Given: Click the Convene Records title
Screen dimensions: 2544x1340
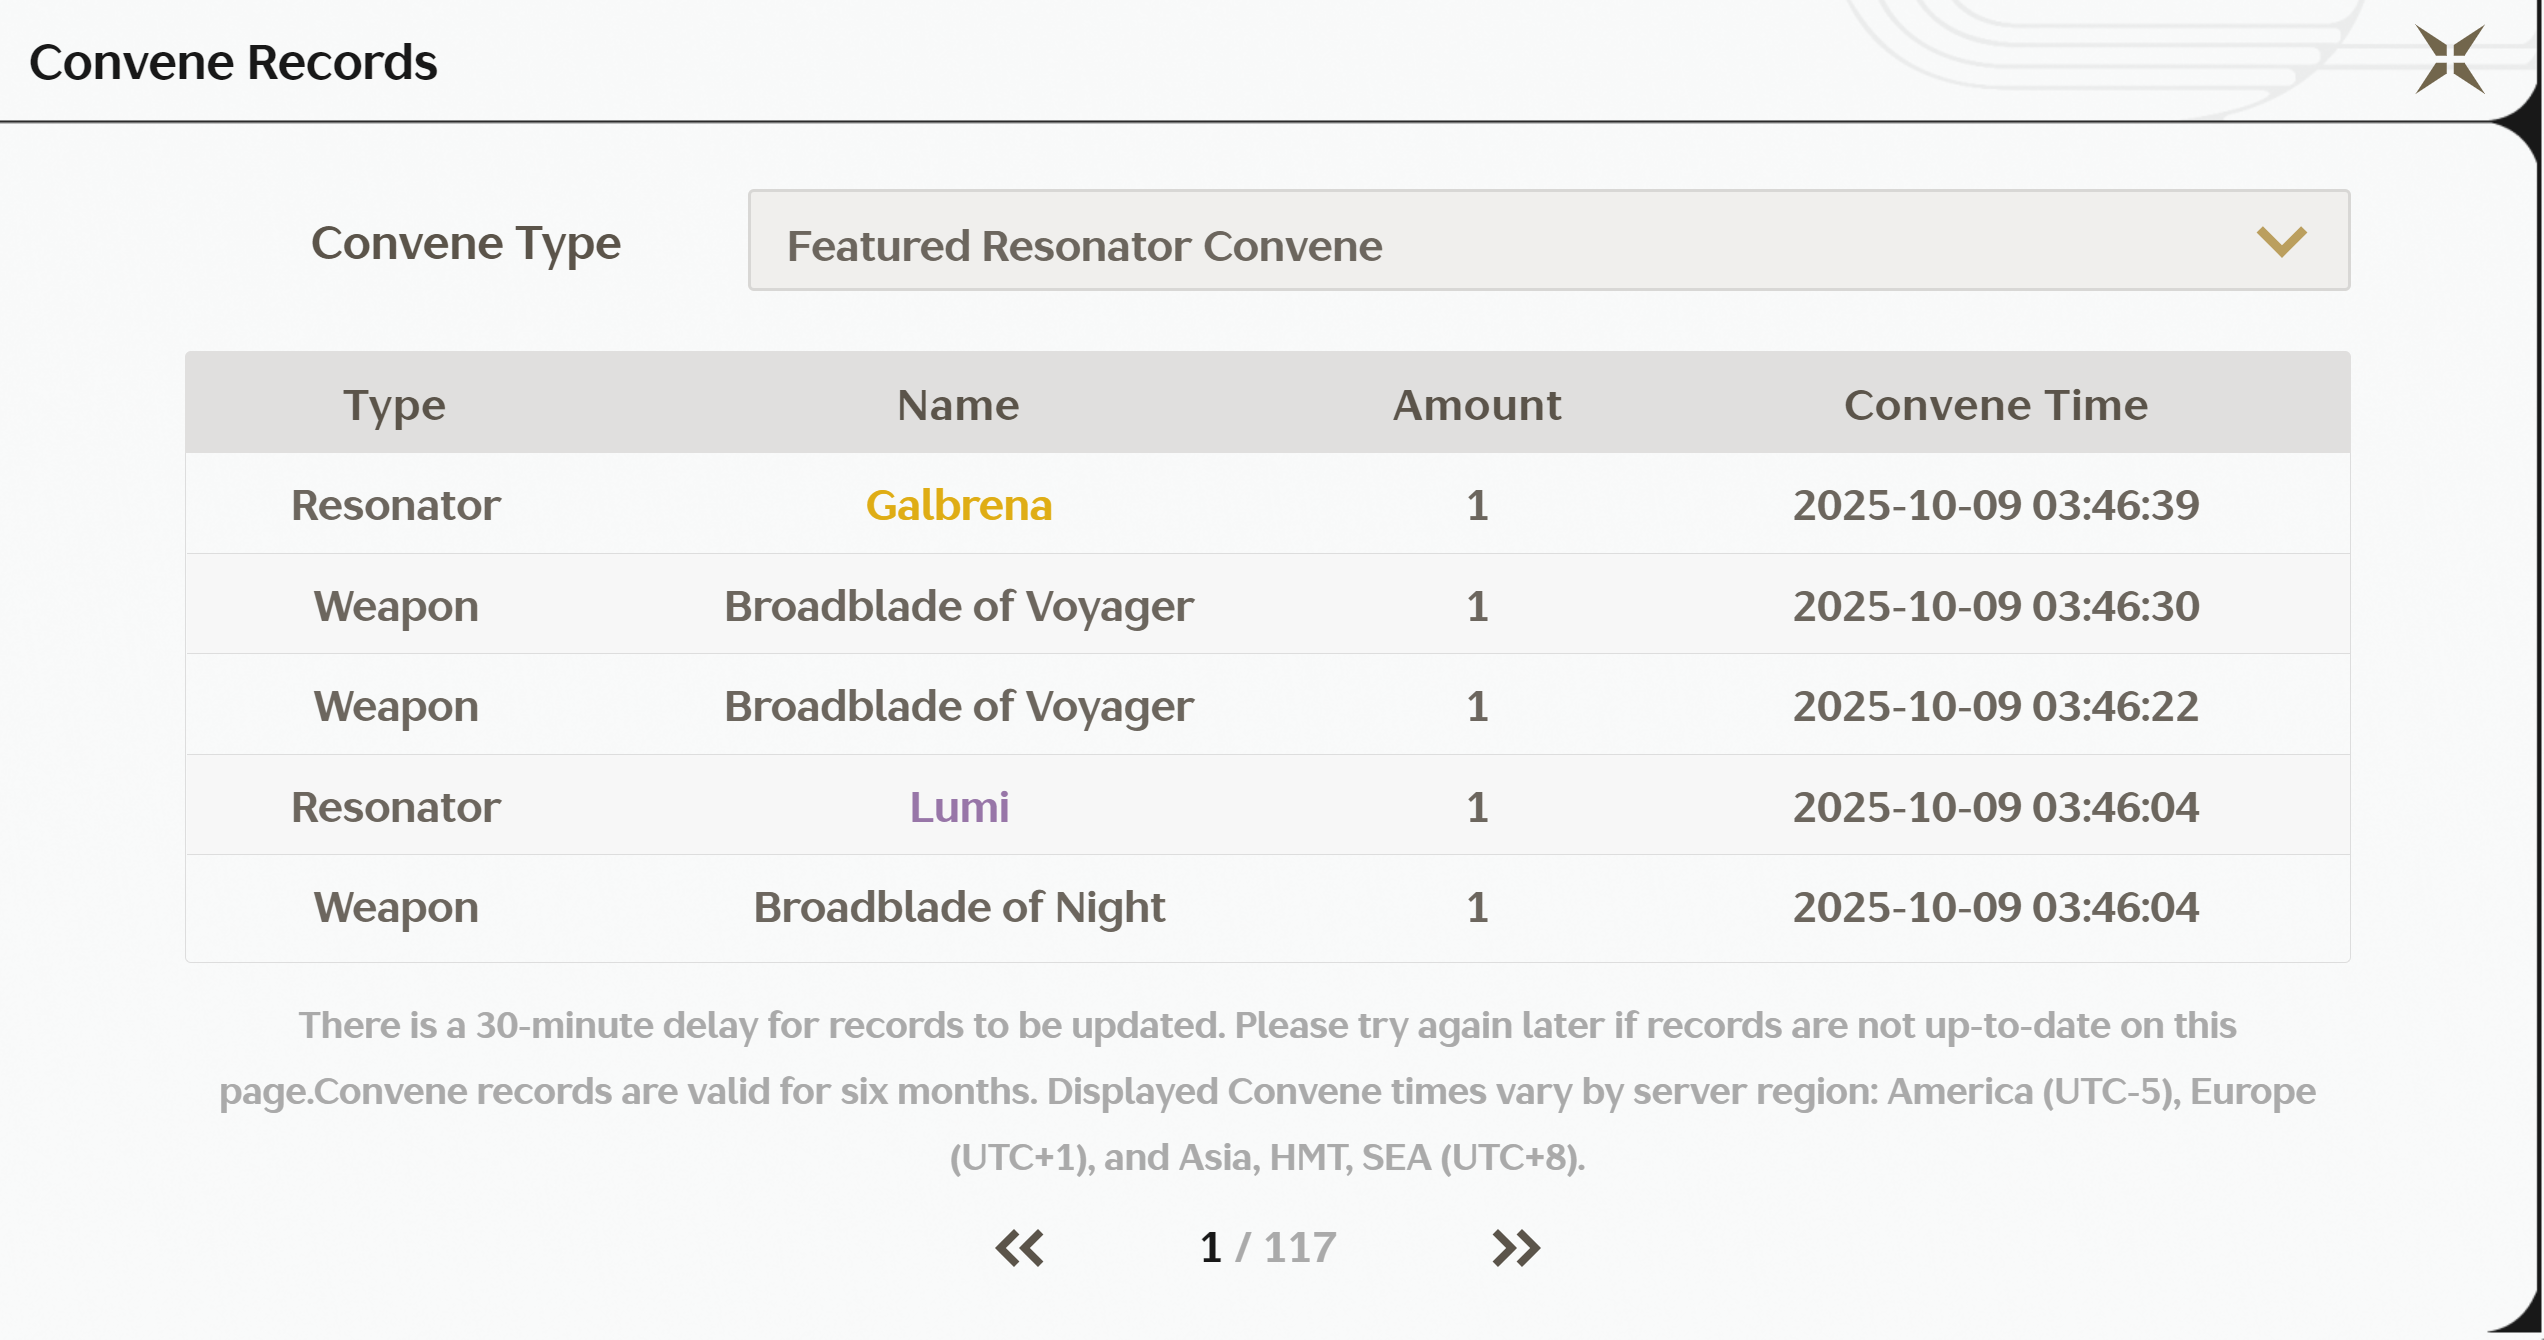Looking at the screenshot, I should pos(233,62).
